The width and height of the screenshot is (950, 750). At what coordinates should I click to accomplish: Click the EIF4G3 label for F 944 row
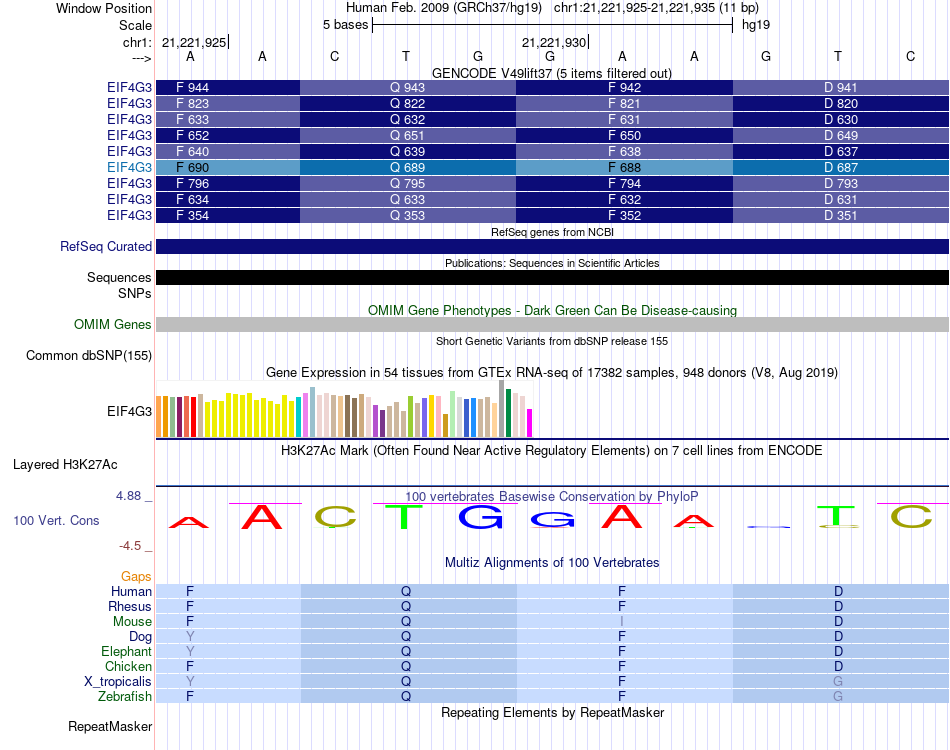coord(129,87)
